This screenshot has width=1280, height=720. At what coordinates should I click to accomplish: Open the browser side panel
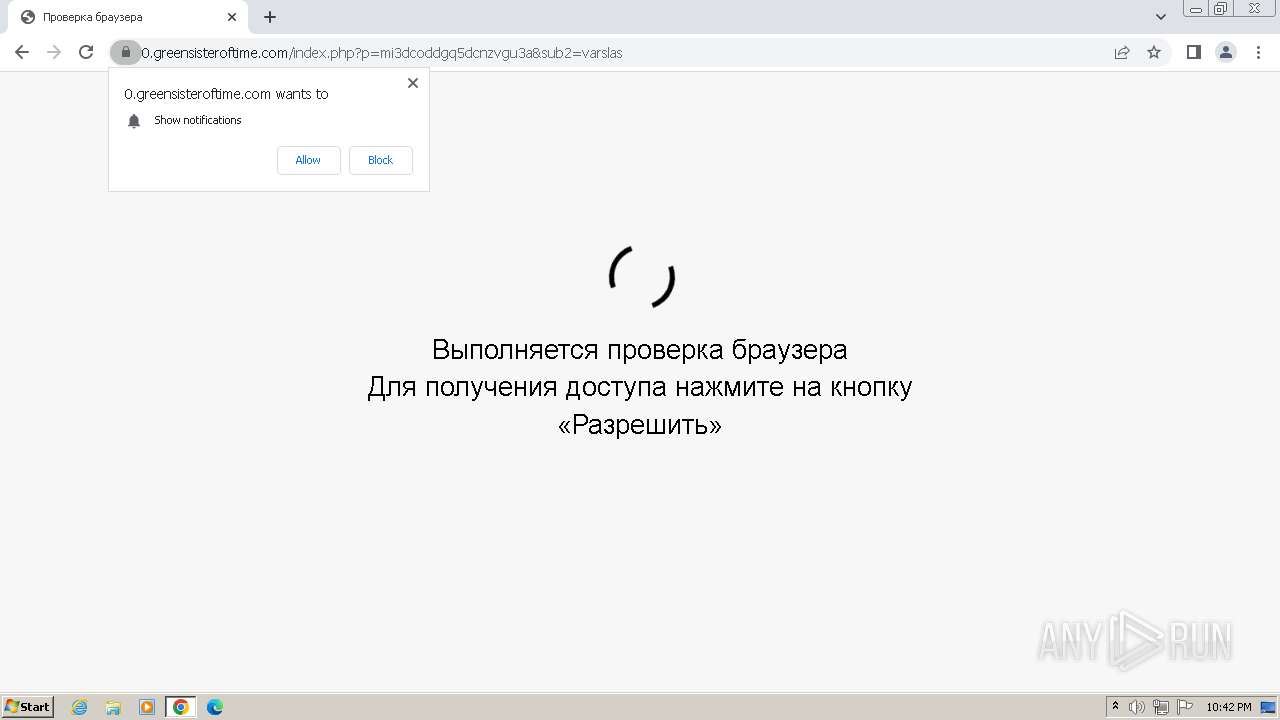point(1193,52)
